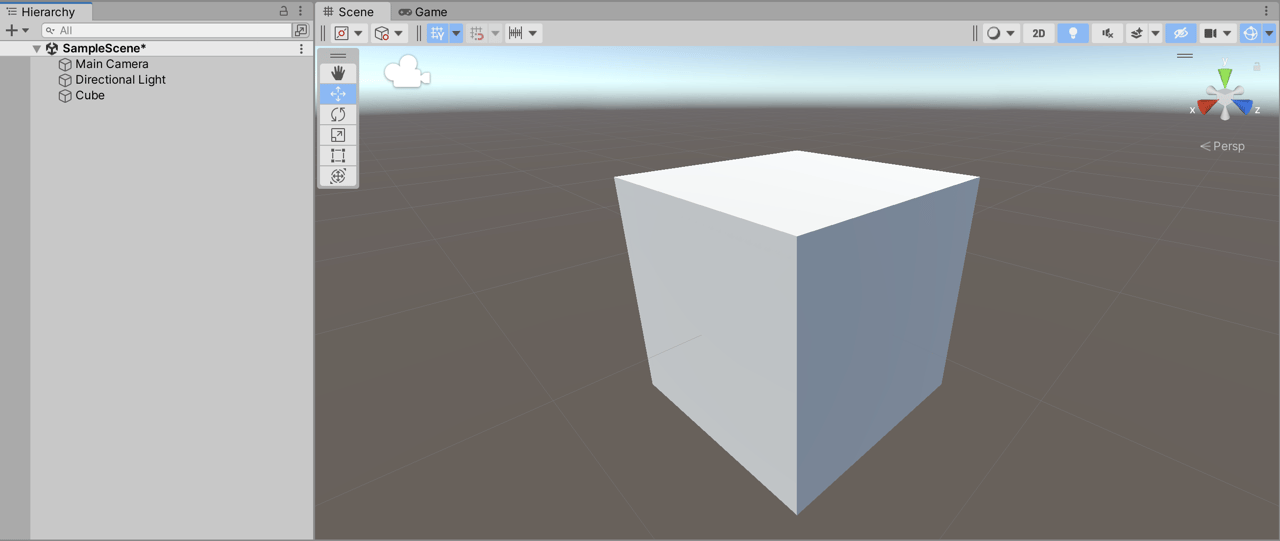Image resolution: width=1280 pixels, height=541 pixels.
Task: Click the red X axis cone of gizmo
Action: [1207, 107]
